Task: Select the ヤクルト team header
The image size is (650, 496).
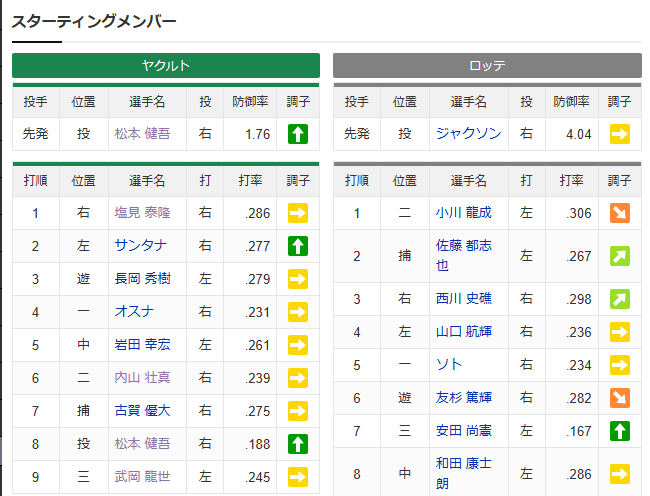Action: click(x=166, y=65)
